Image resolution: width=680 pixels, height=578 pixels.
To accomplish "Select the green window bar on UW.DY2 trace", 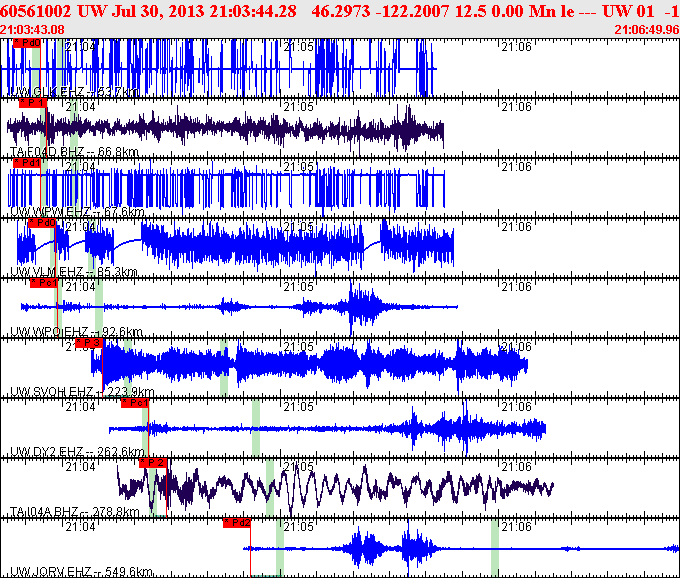I will pyautogui.click(x=256, y=428).
